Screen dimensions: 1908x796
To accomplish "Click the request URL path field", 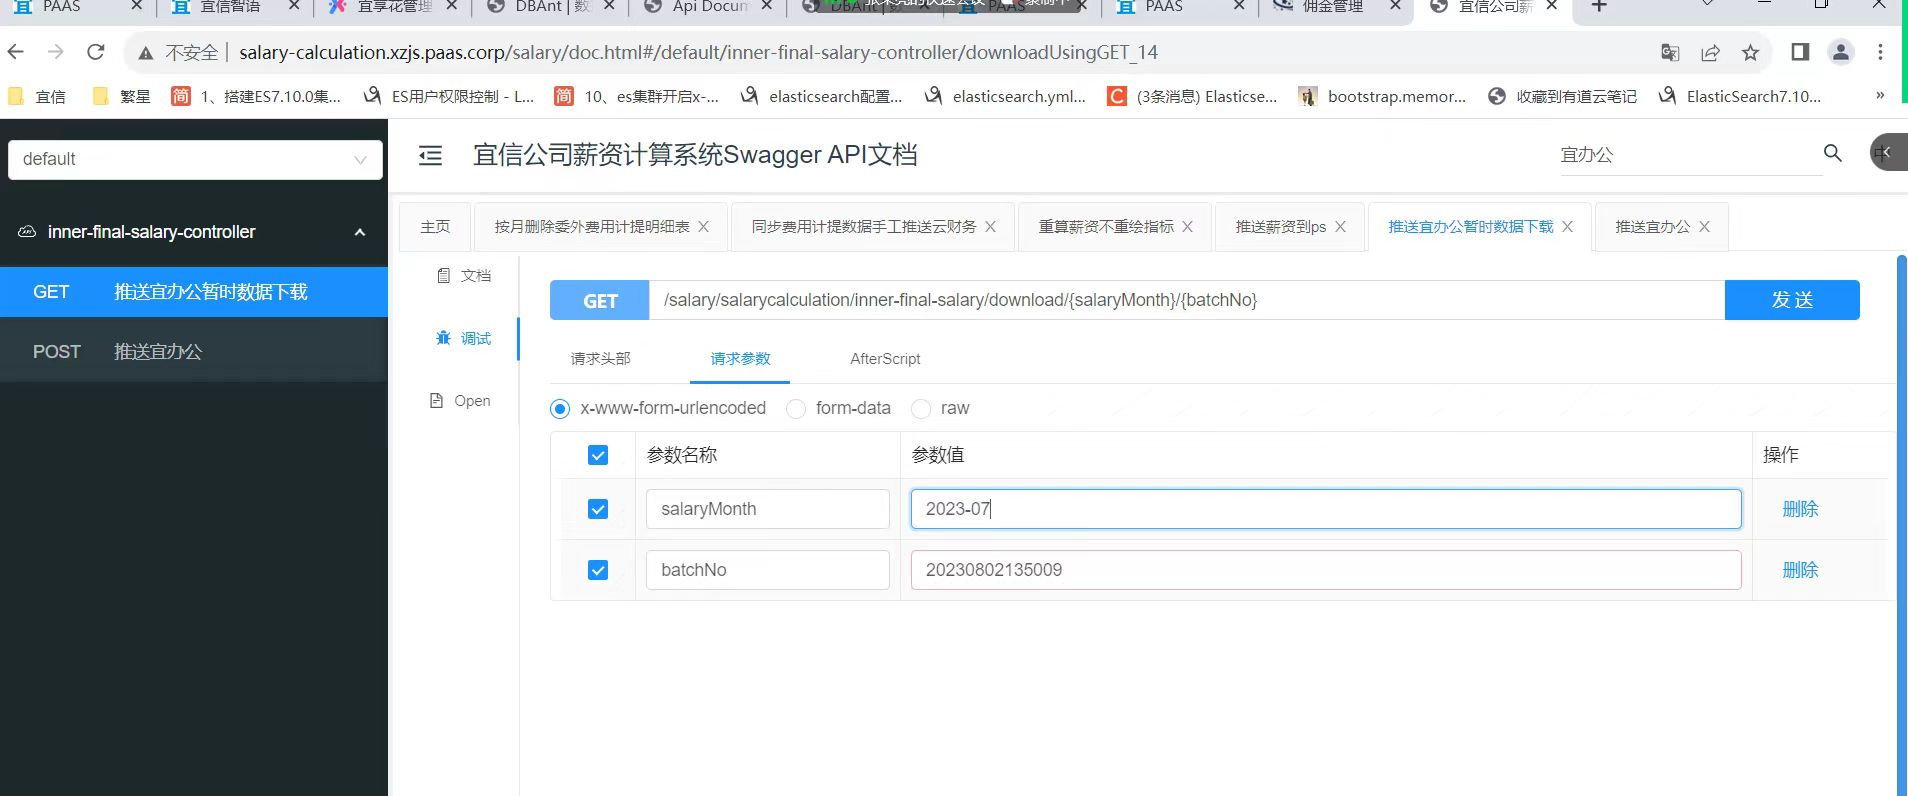I will point(1187,300).
